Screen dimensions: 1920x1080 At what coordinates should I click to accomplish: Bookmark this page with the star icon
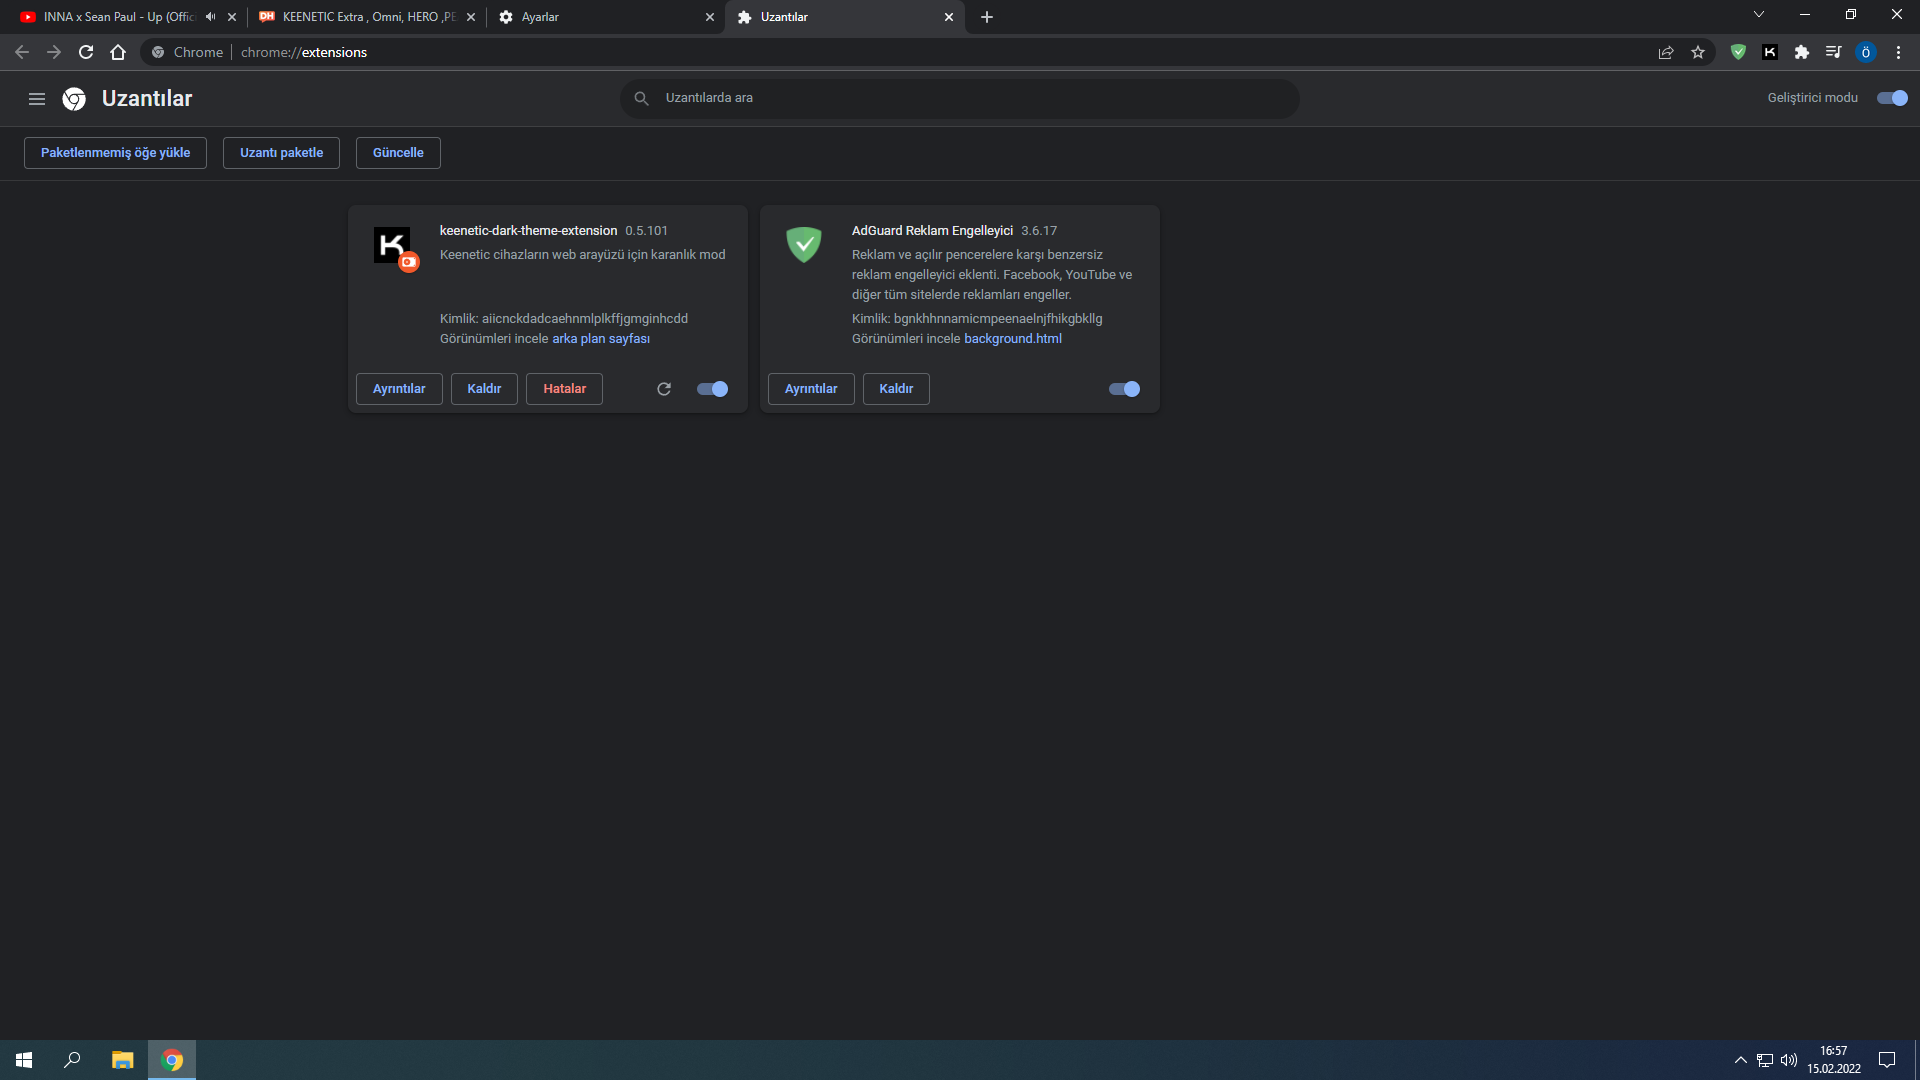pos(1698,52)
